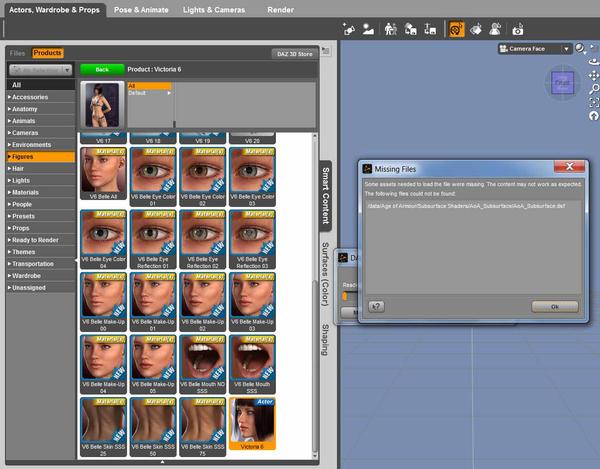Expand the Animals category
Image resolution: width=600 pixels, height=469 pixels.
click(x=41, y=121)
